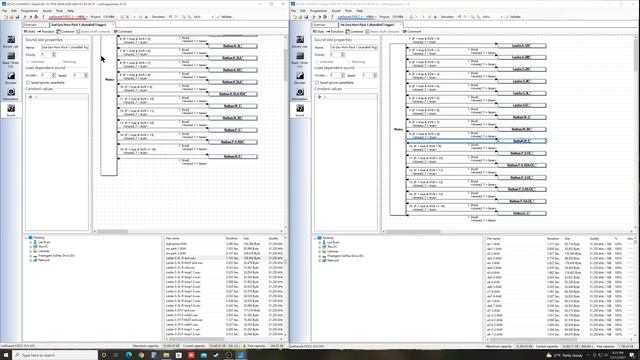The height and width of the screenshot is (360, 640).
Task: Toggle Speed ignores speedtable in left window
Action: click(28, 82)
